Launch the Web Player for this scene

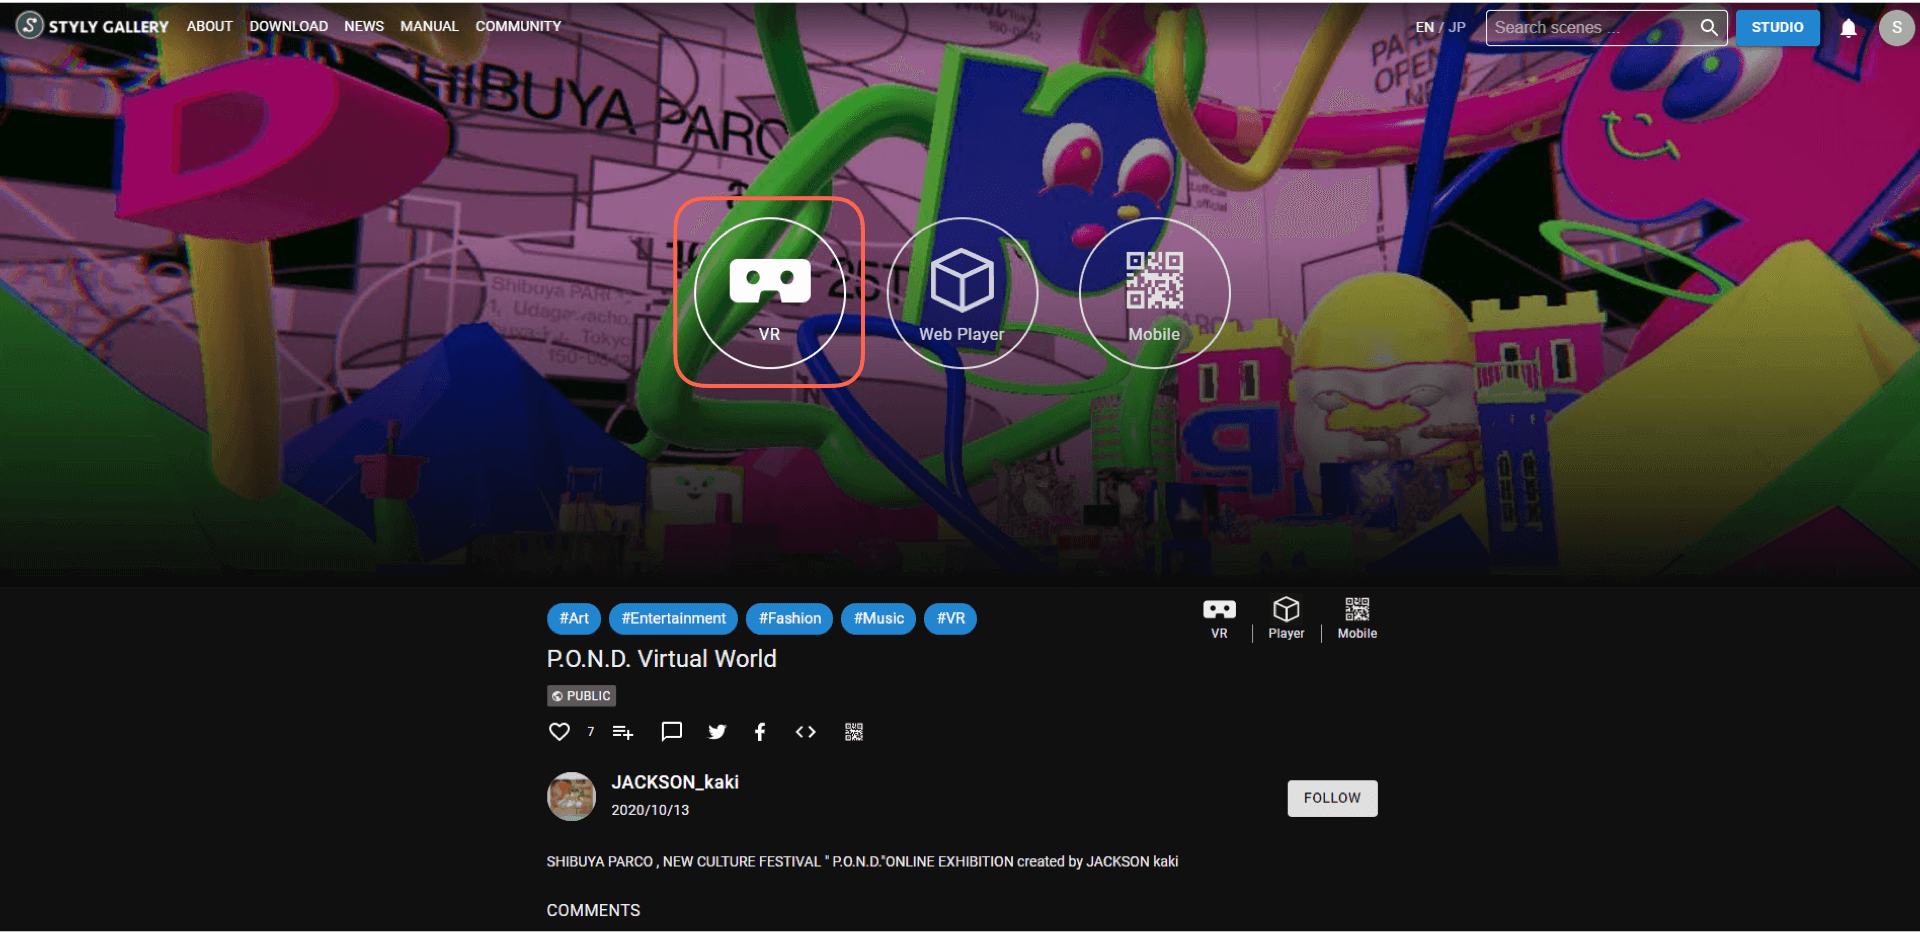tap(961, 292)
